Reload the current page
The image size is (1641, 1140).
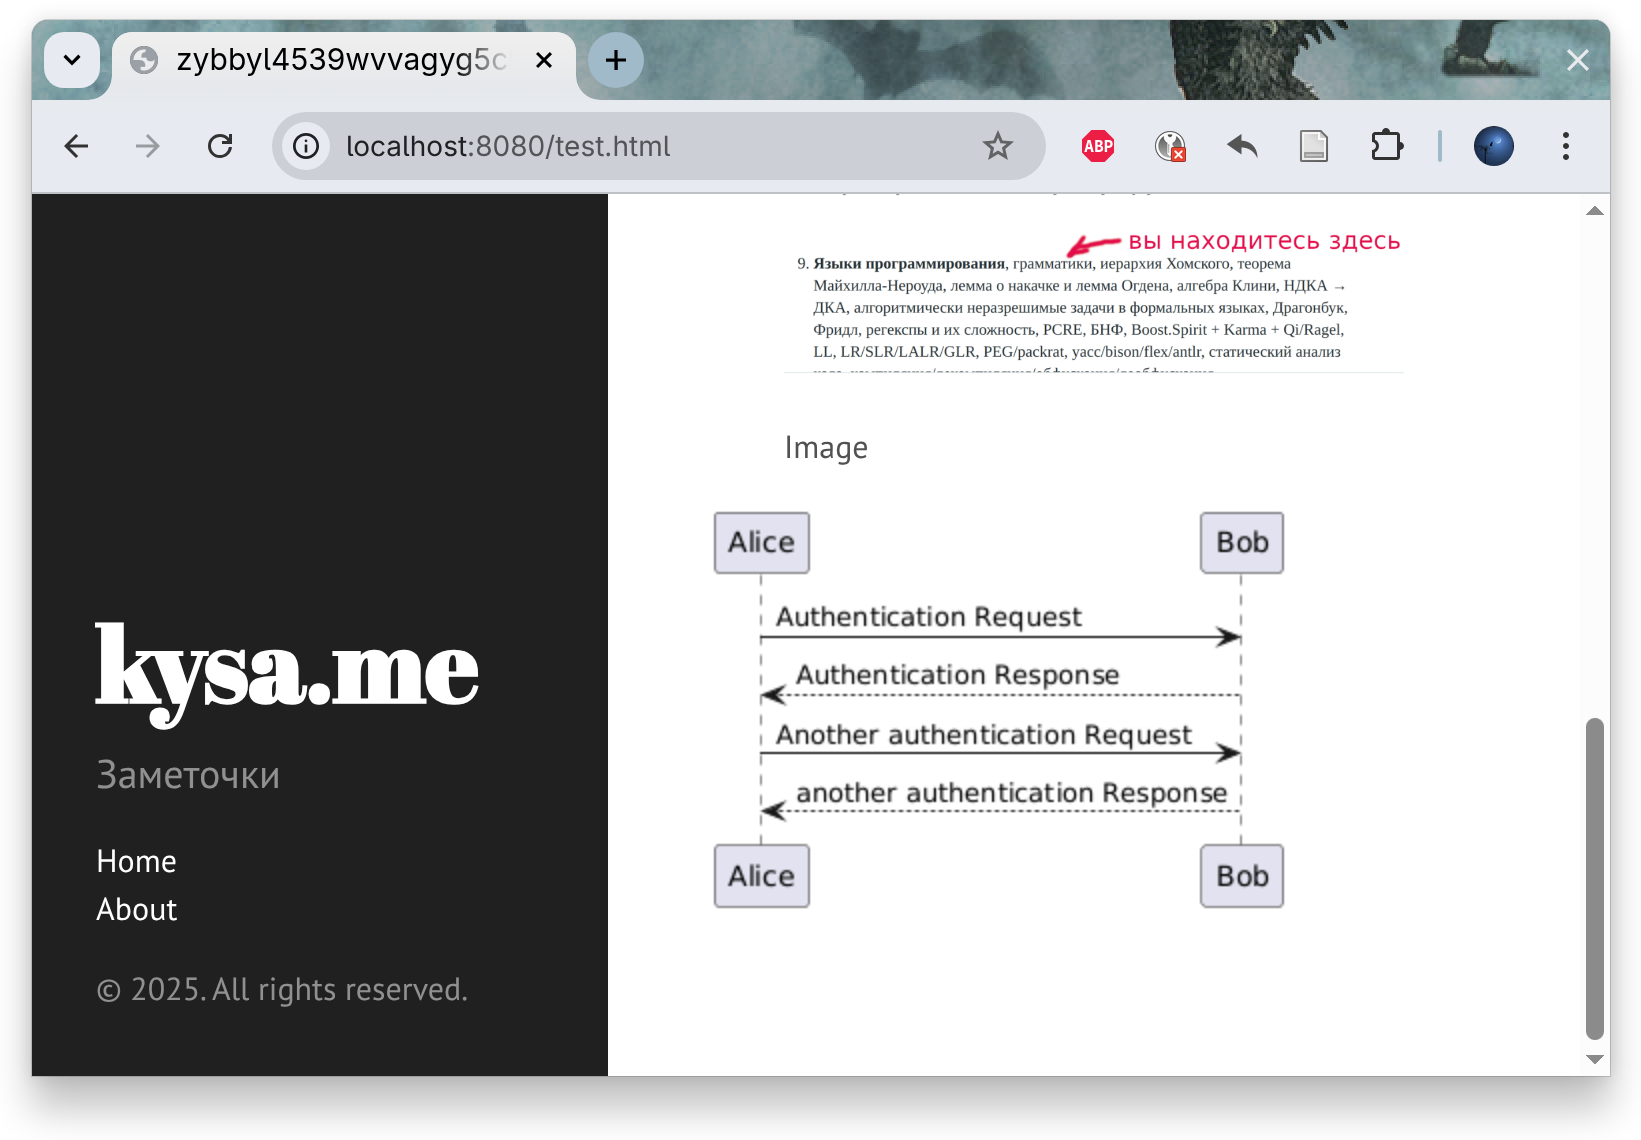220,147
